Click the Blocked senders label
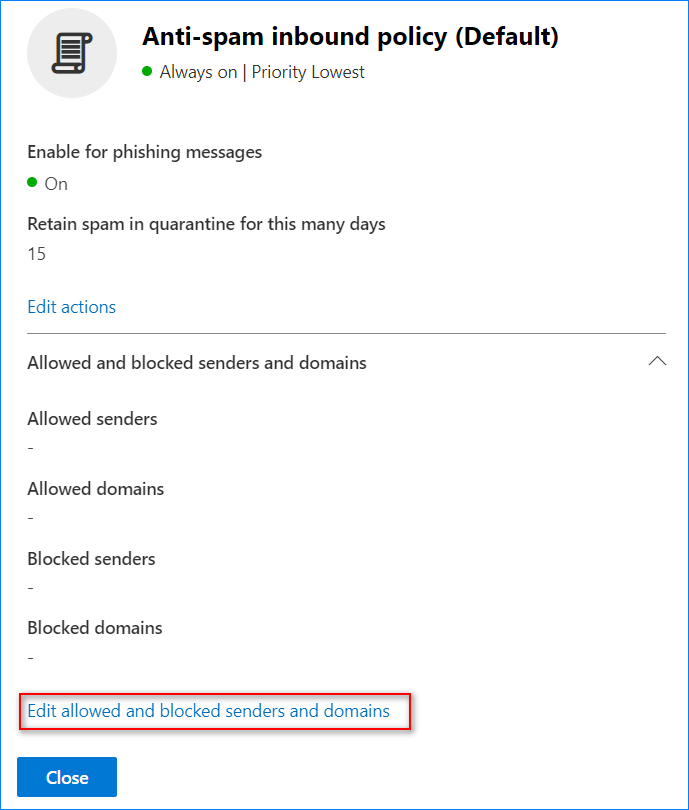This screenshot has width=689, height=810. click(x=91, y=559)
